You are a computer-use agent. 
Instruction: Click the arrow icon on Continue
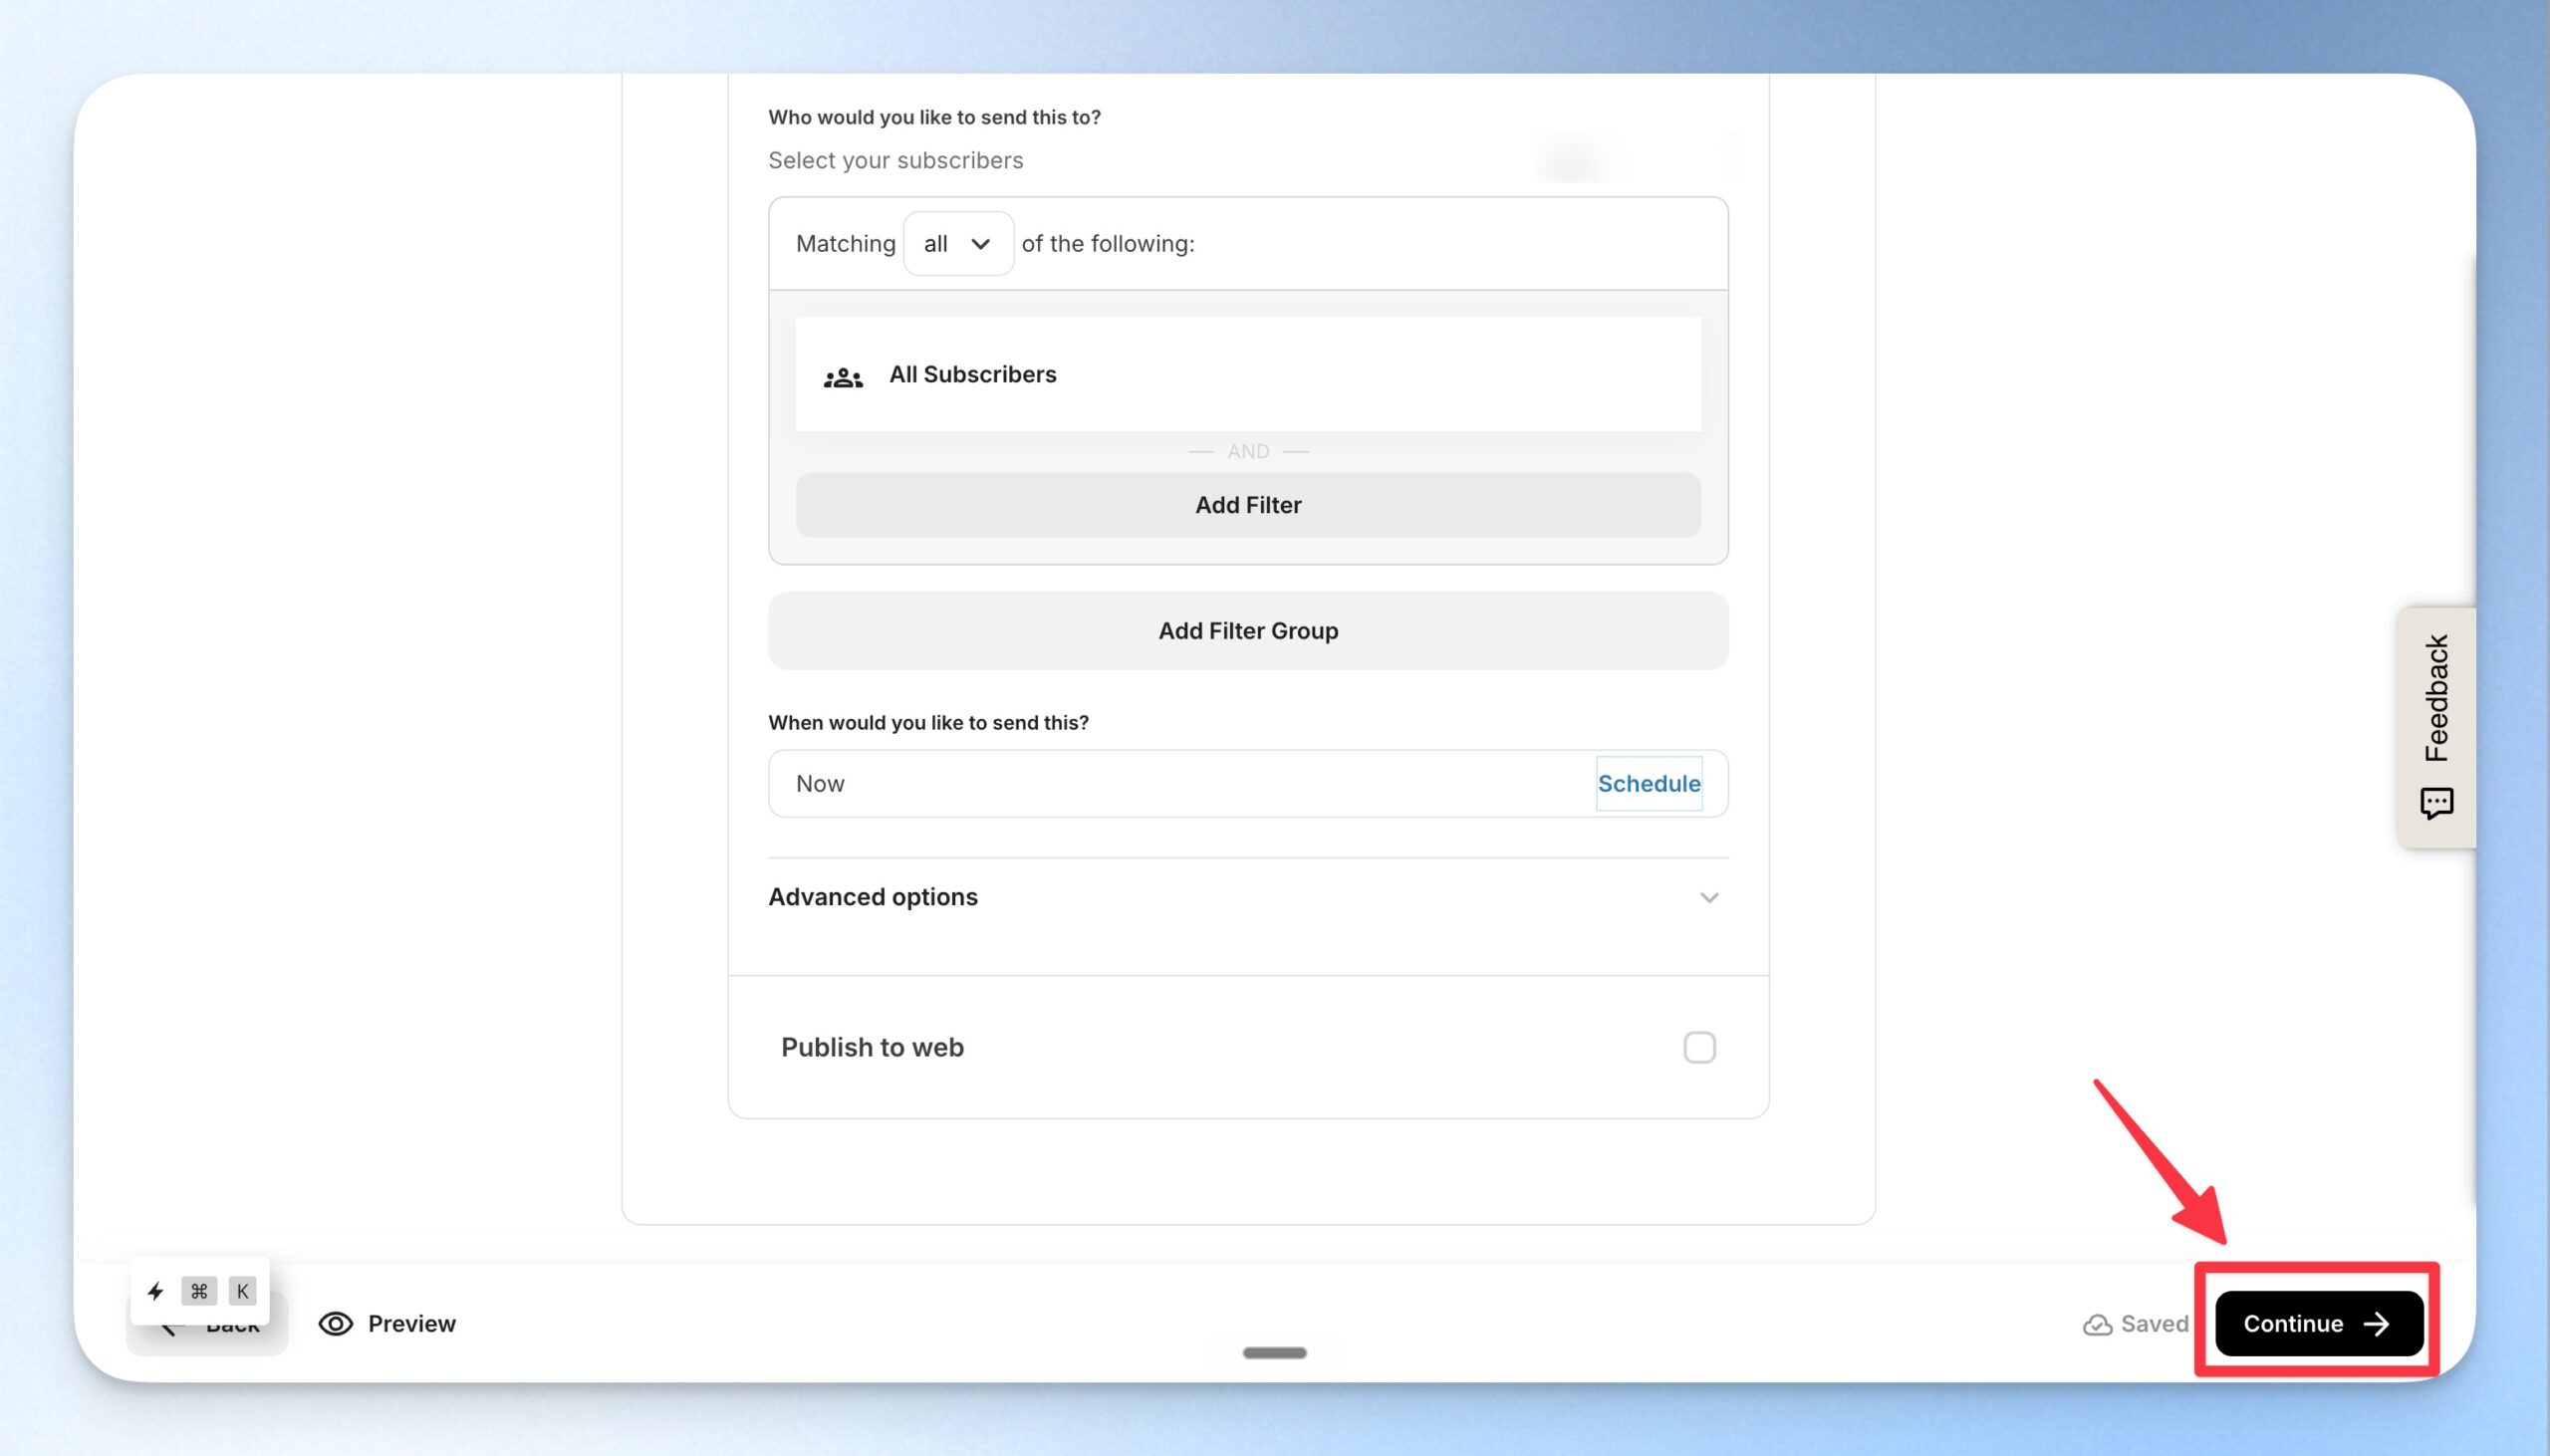pos(2376,1323)
